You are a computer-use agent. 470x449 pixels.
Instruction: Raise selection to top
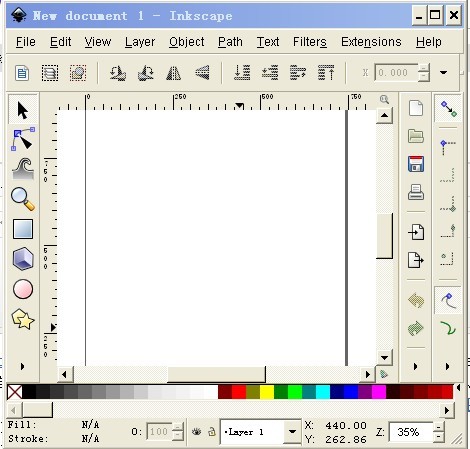click(x=326, y=73)
